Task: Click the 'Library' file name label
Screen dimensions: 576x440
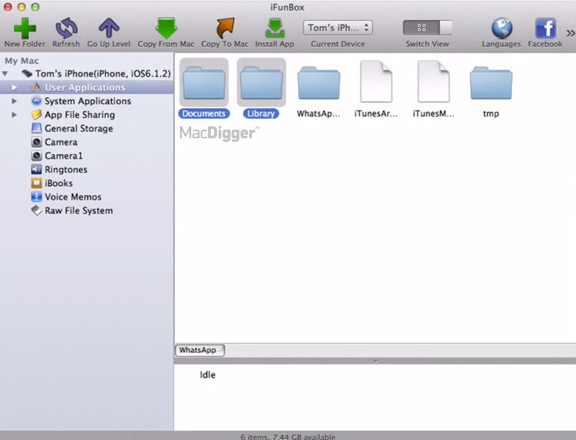Action: (x=261, y=114)
